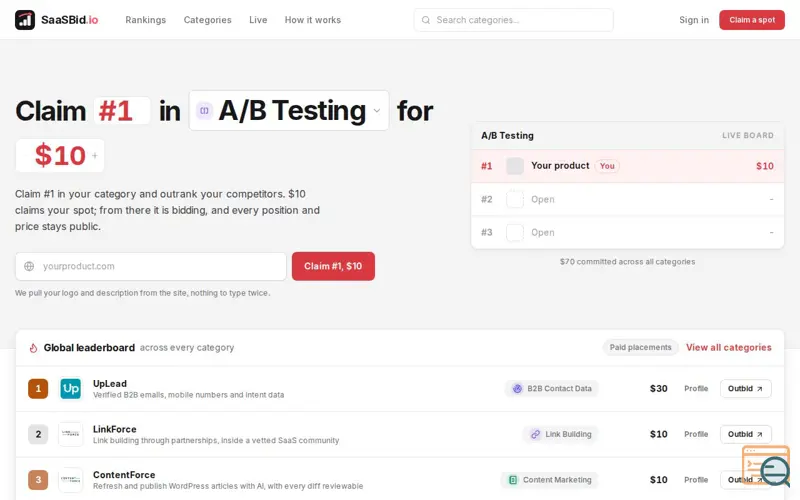The height and width of the screenshot is (500, 800).
Task: Focus the Search categories field
Action: 513,20
